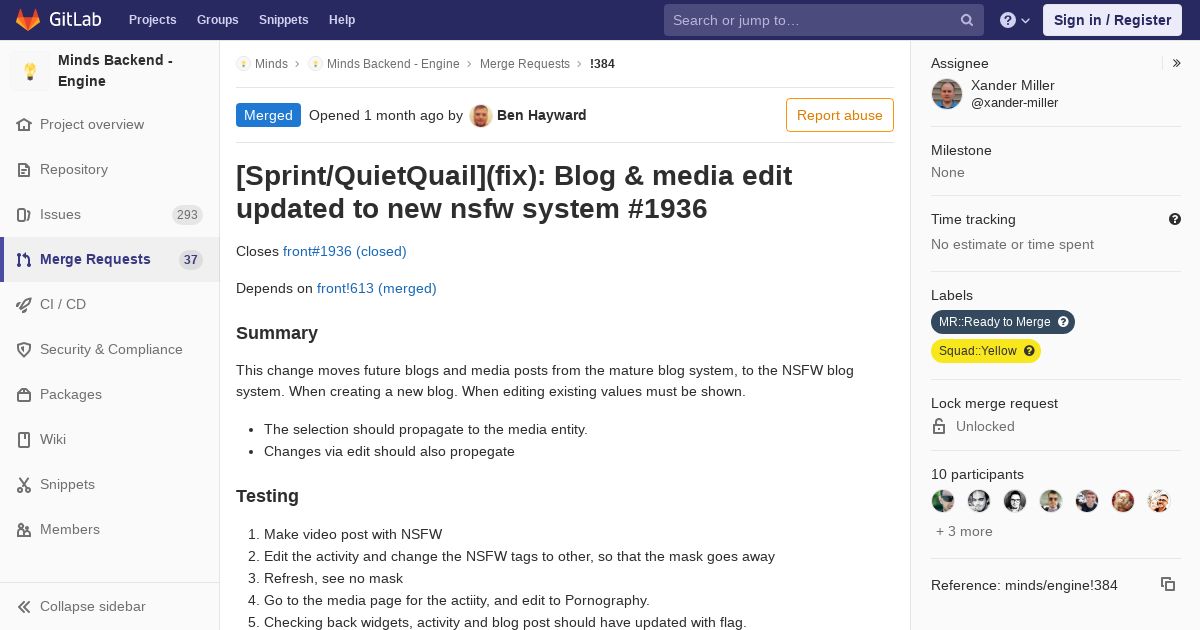Open the help question mark menu
The height and width of the screenshot is (630, 1200).
pyautogui.click(x=1015, y=20)
